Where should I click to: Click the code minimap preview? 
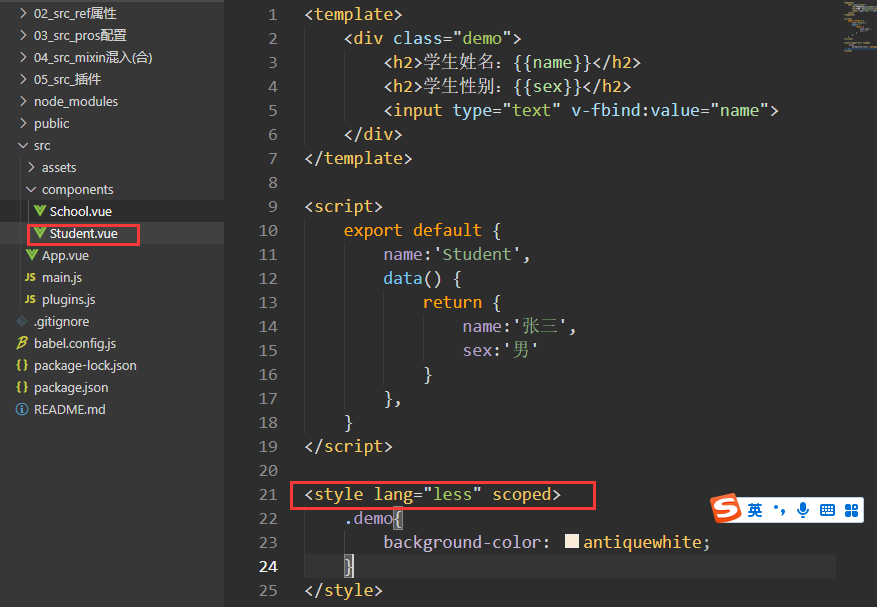coord(860,27)
